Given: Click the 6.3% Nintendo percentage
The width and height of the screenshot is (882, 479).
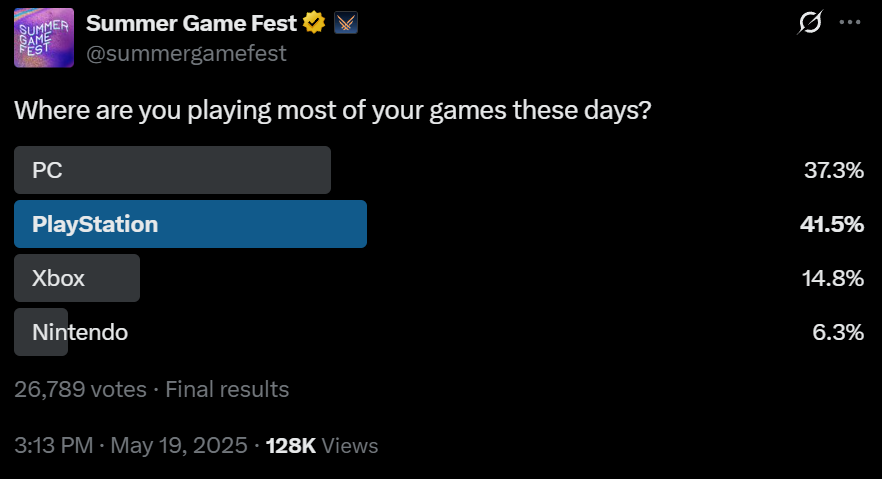Looking at the screenshot, I should pyautogui.click(x=838, y=332).
